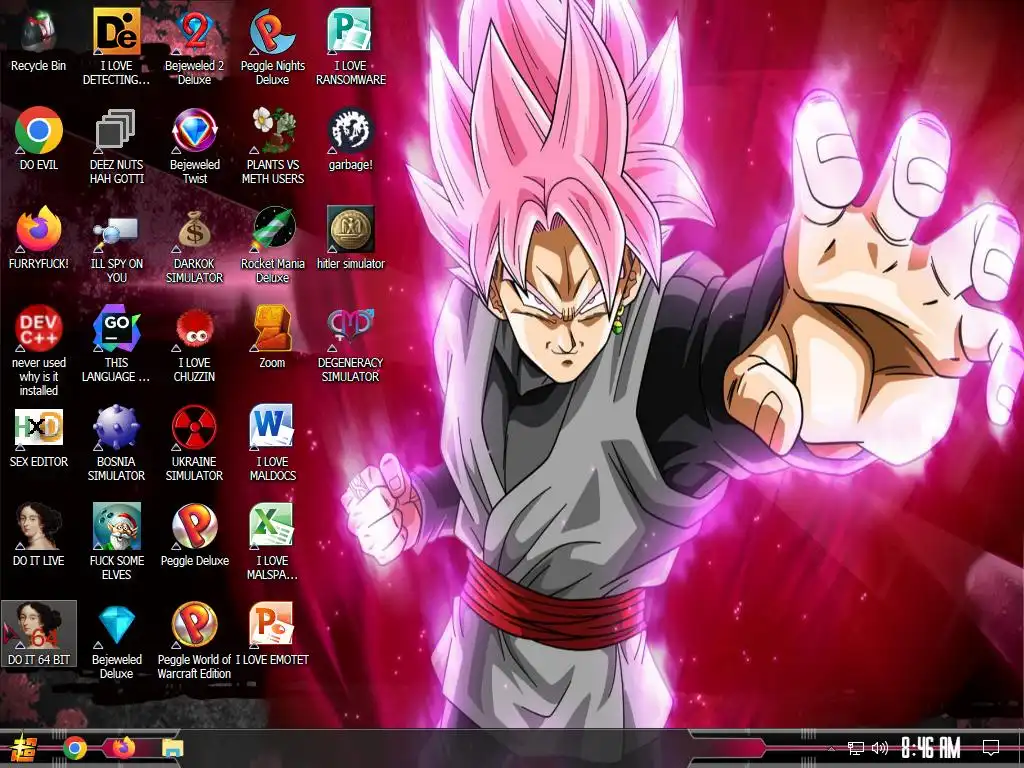This screenshot has width=1024, height=768.
Task: Launch Rocket Mania Deluxe shortcut
Action: point(272,246)
